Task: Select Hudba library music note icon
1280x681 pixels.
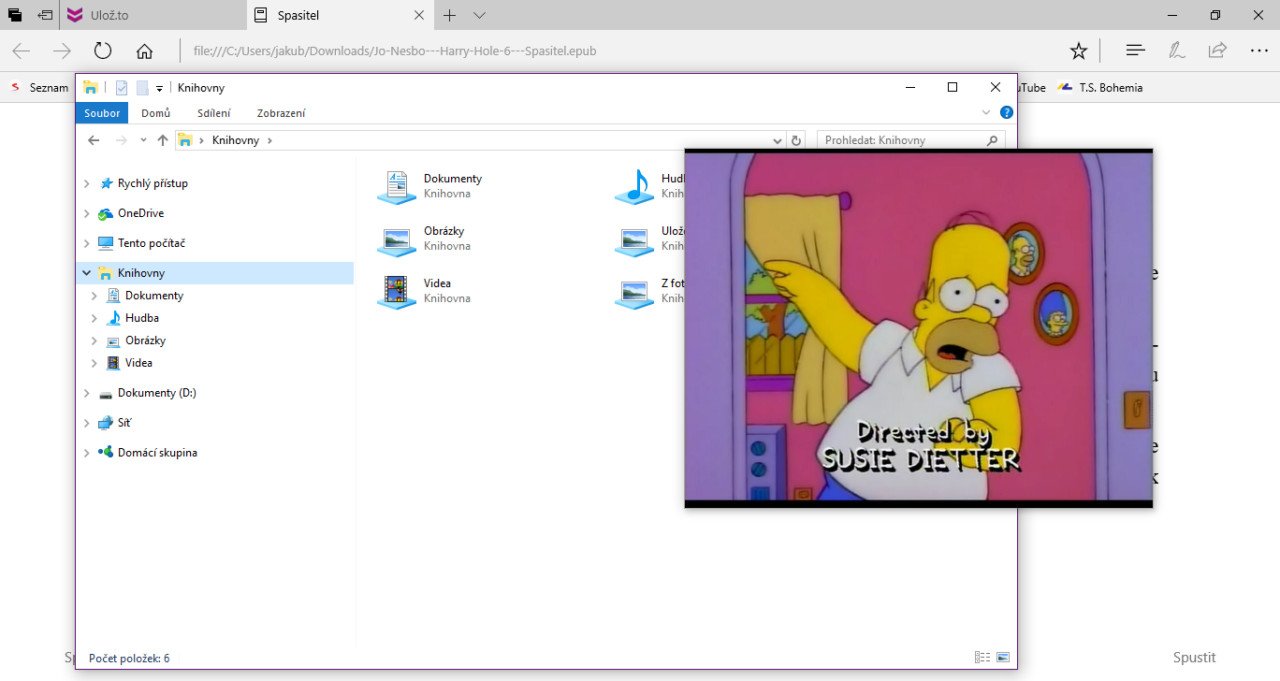Action: point(634,186)
